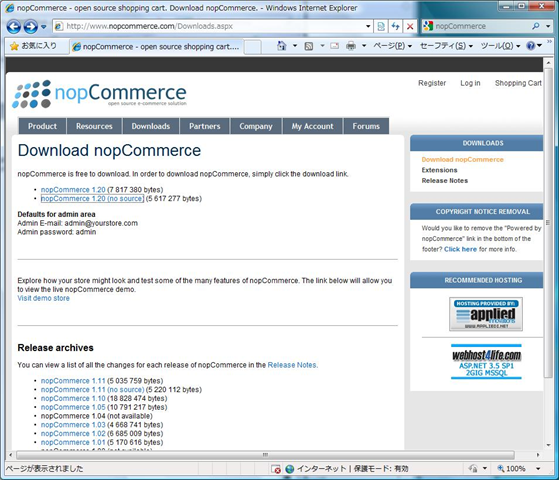Click the Visit demo store link
The image size is (559, 480).
[43, 298]
